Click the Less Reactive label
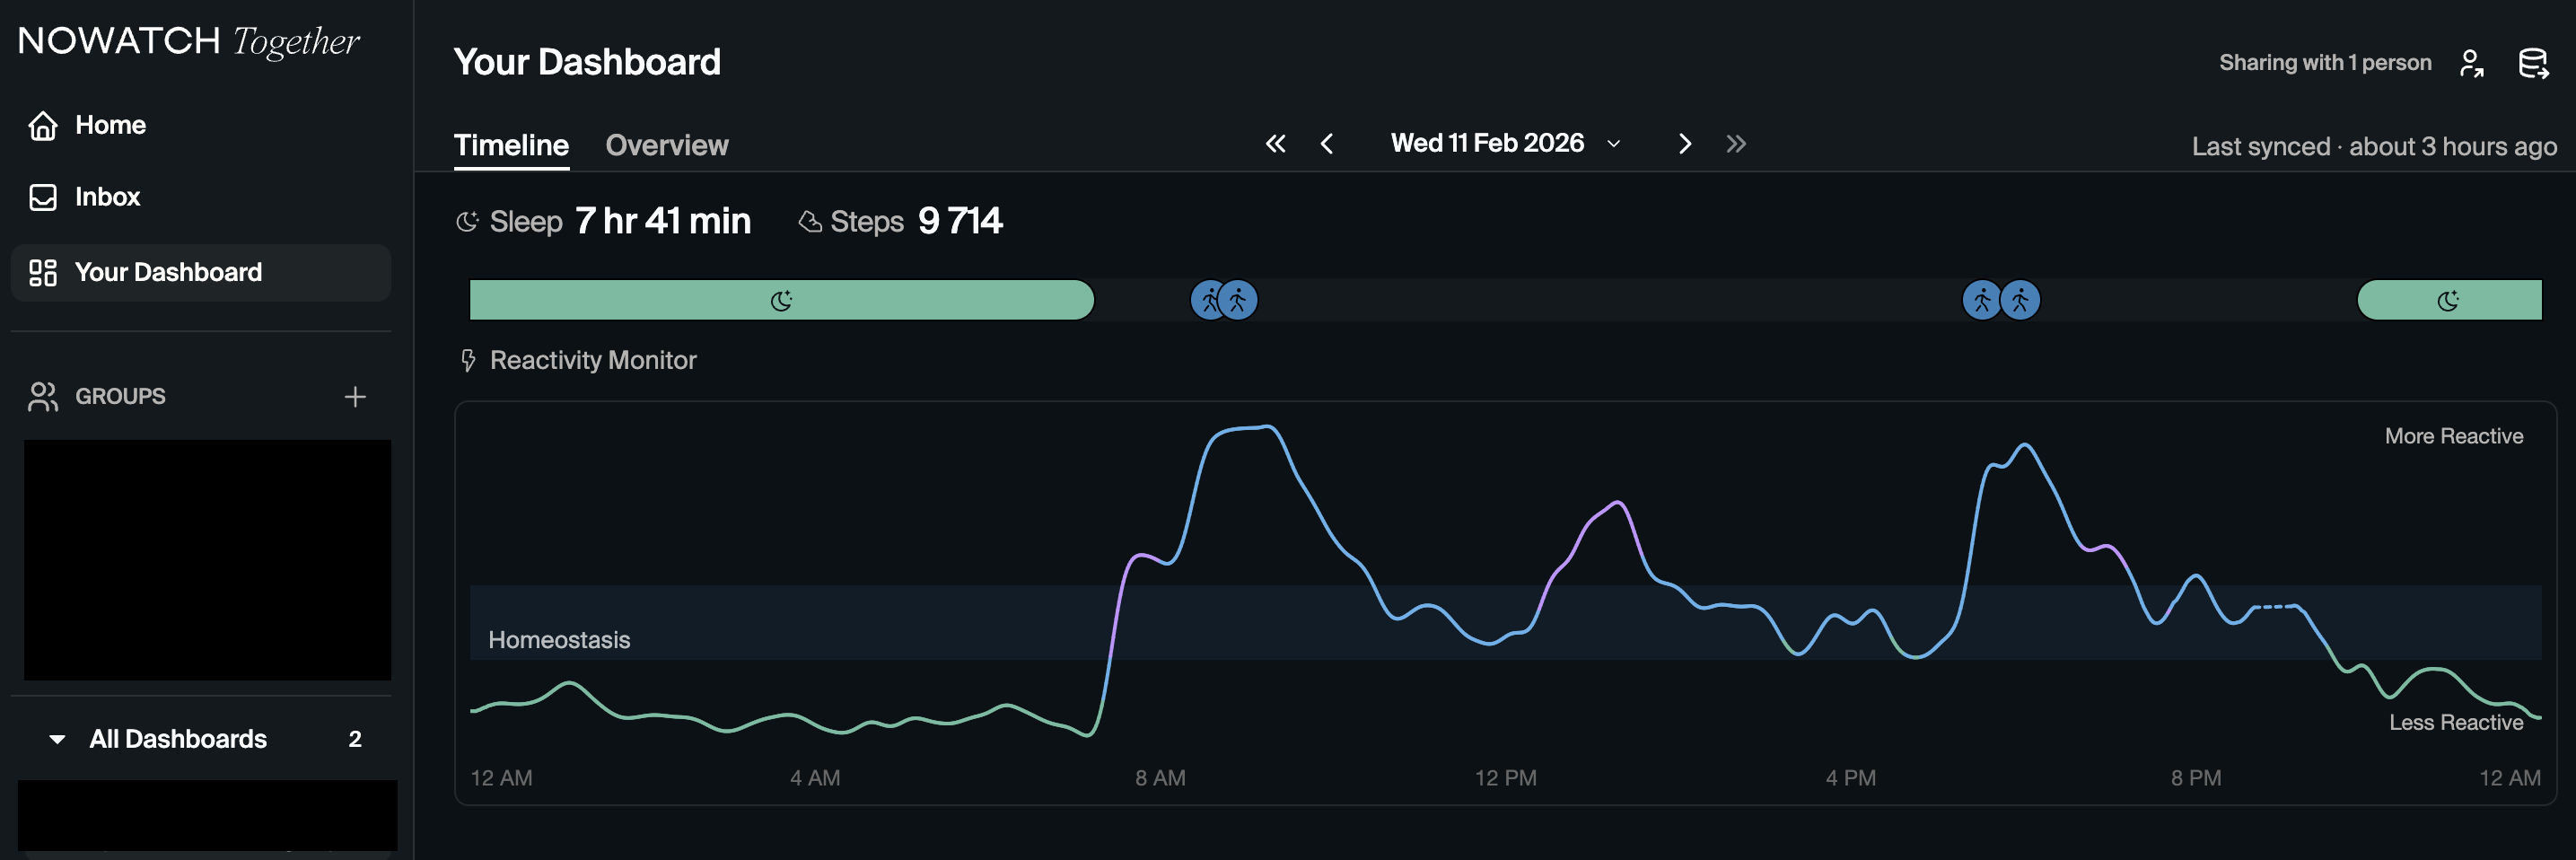 click(2456, 722)
